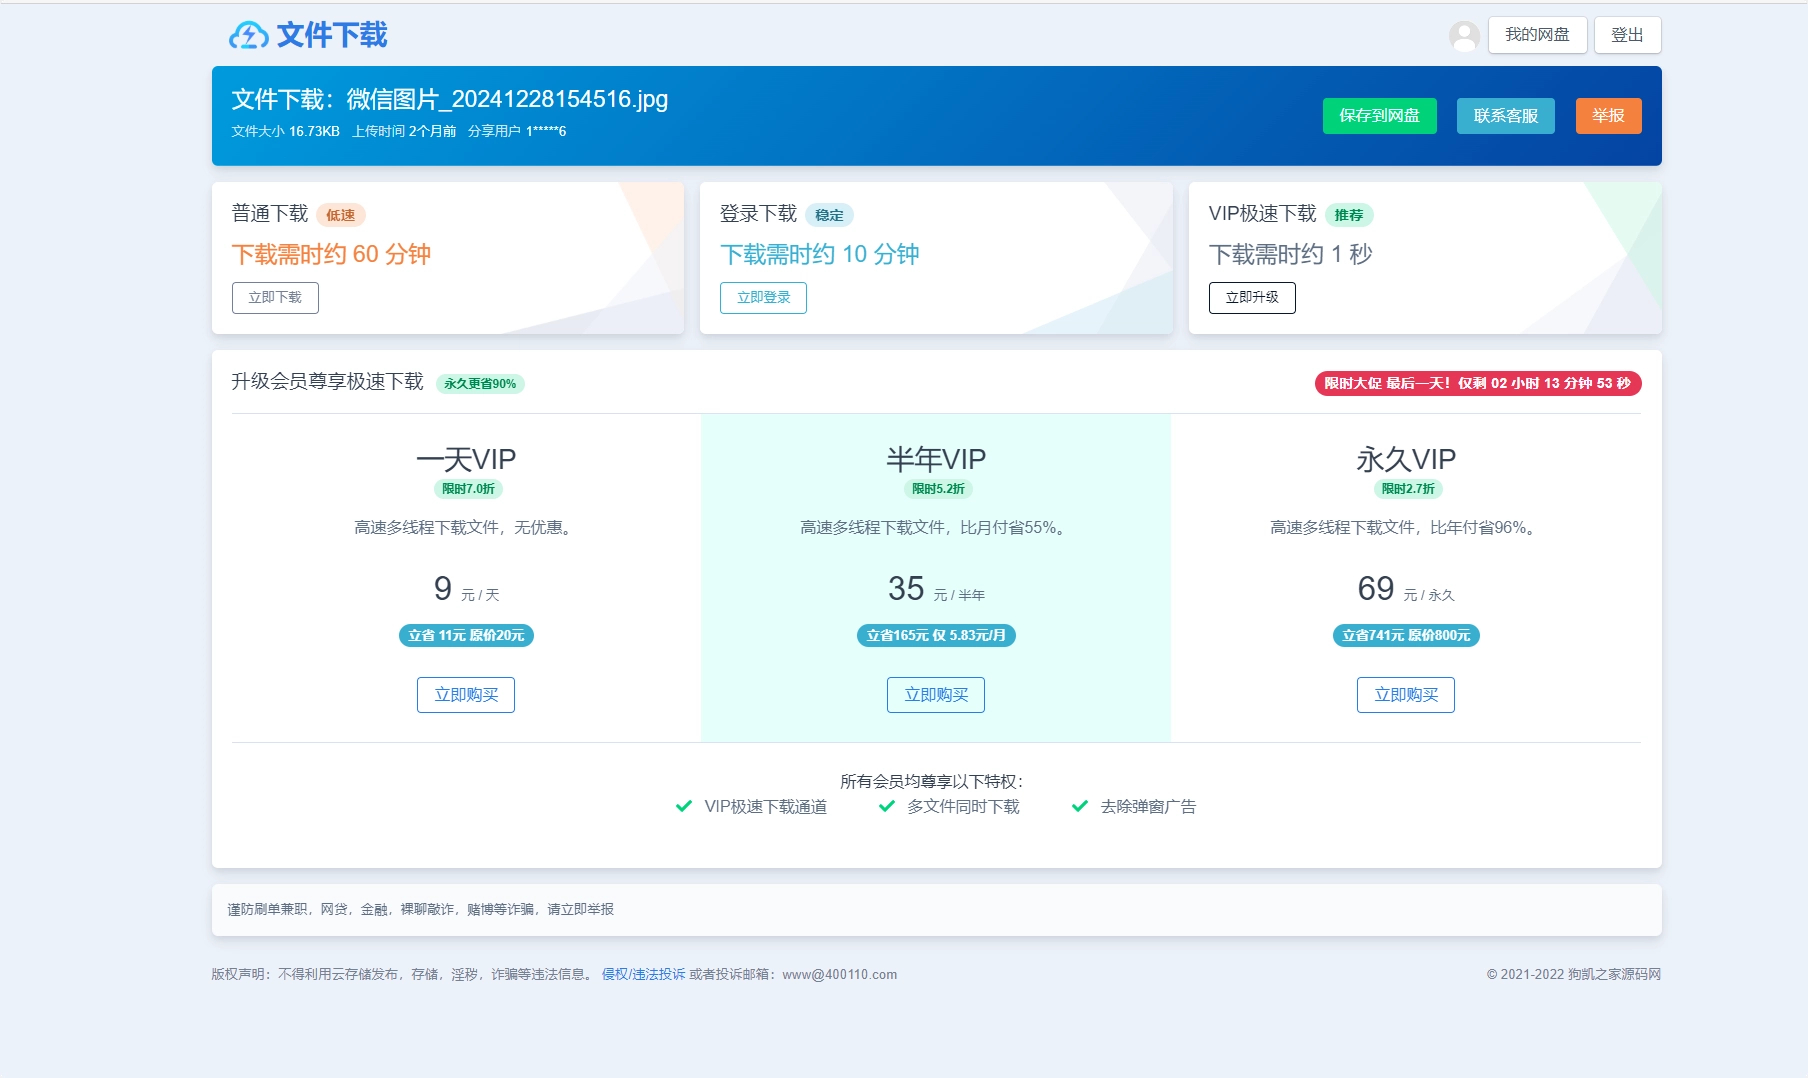This screenshot has width=1808, height=1078.
Task: Click the 稳定 badge next to 登录下载
Action: pos(829,215)
